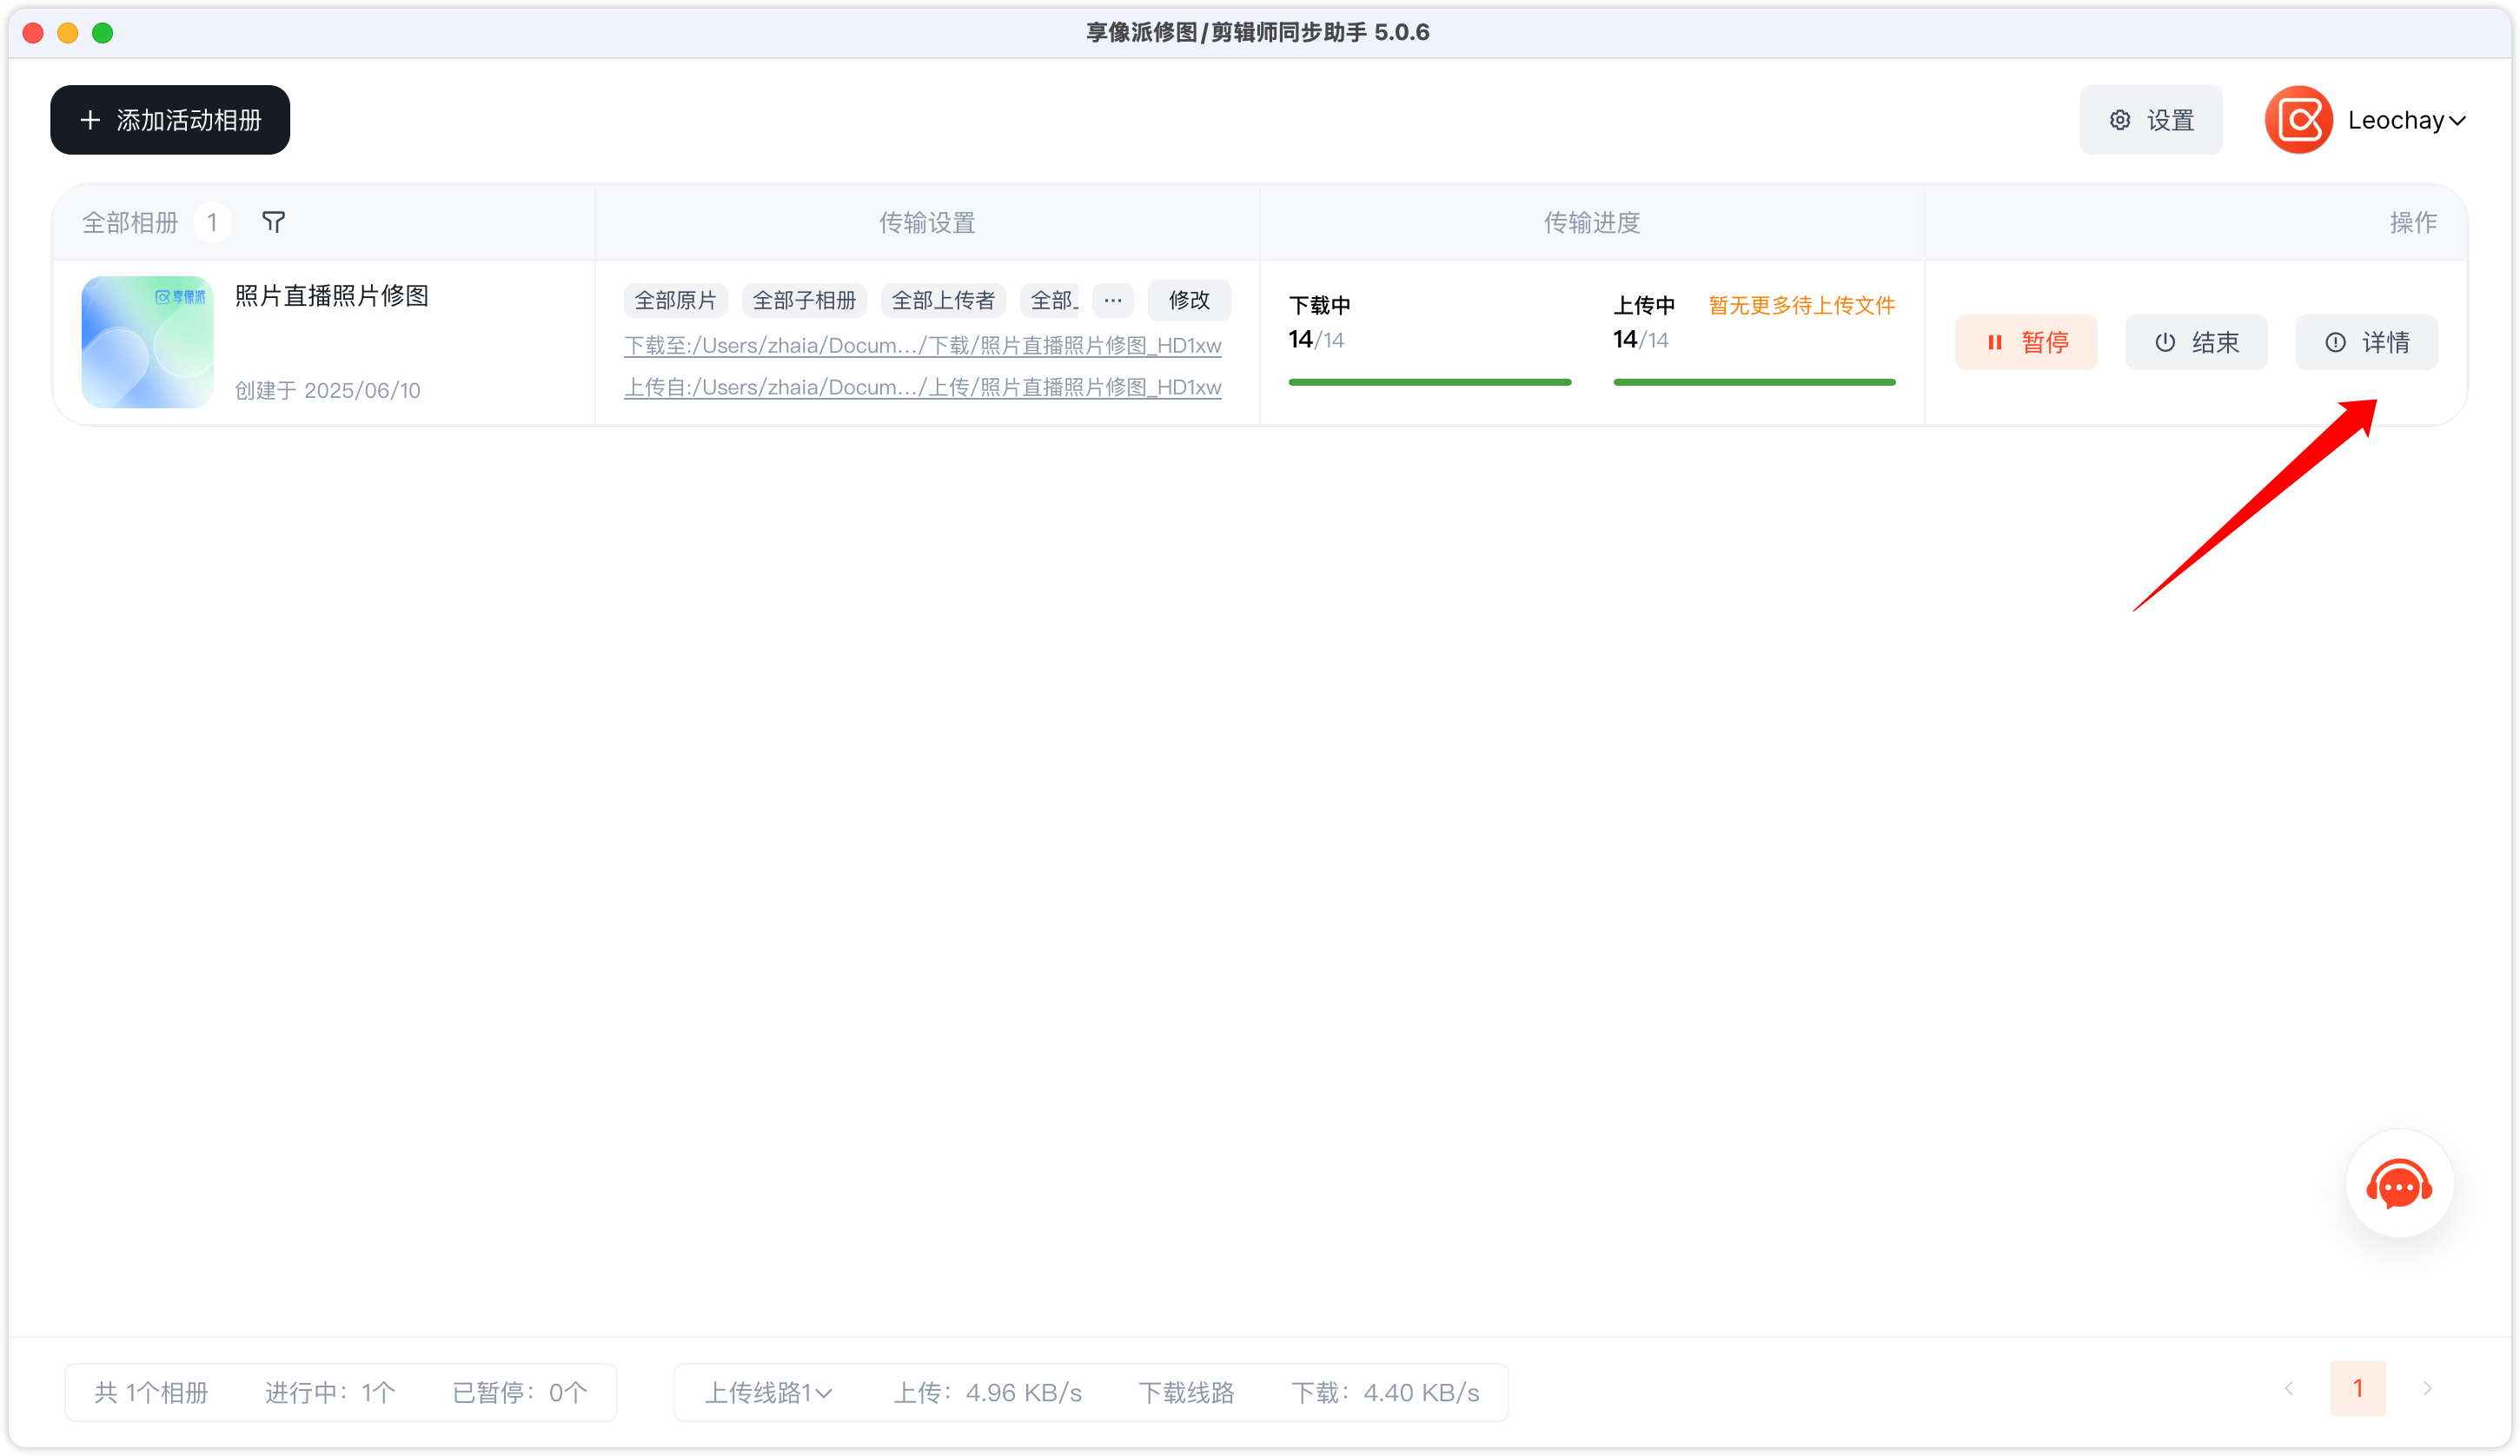Image resolution: width=2520 pixels, height=1456 pixels.
Task: Click the orange account avatar logo
Action: tap(2298, 120)
